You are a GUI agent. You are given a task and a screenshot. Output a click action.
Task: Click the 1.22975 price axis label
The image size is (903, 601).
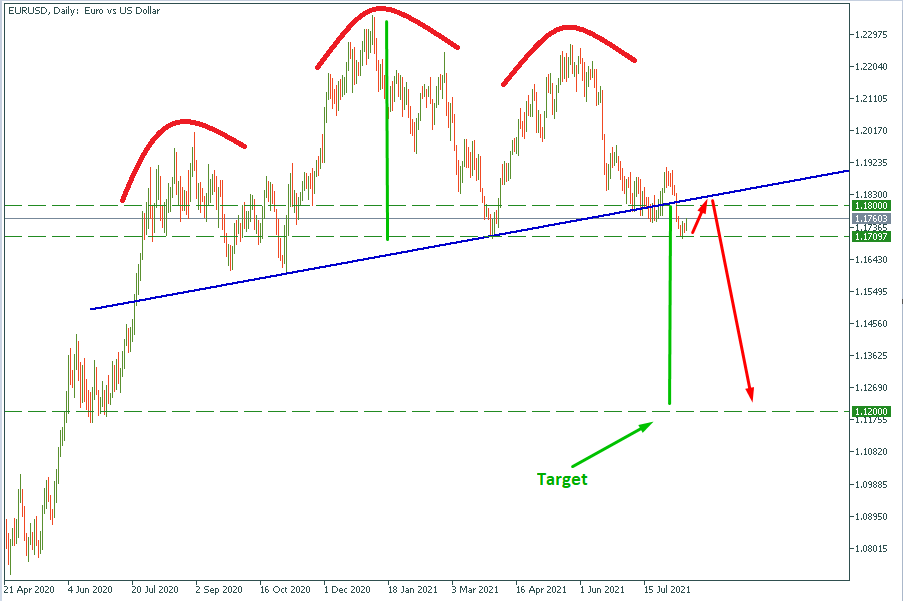pyautogui.click(x=868, y=35)
